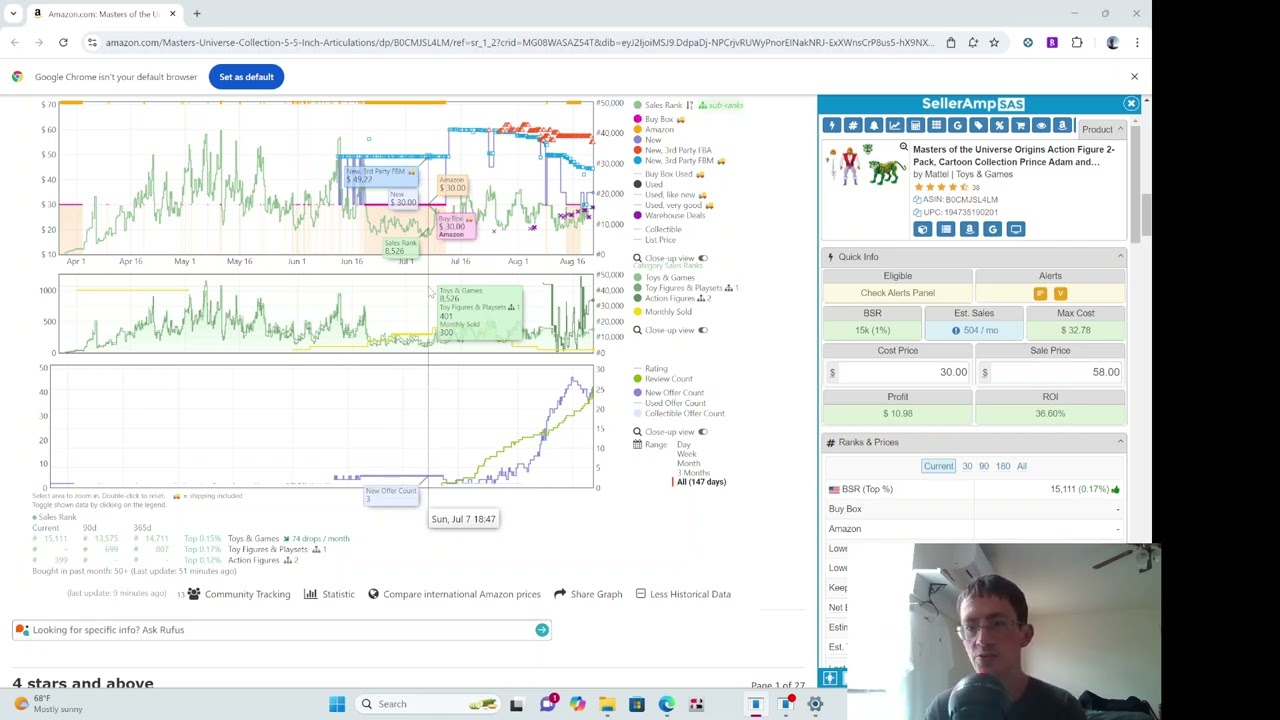Copy the ASIN using the copy icon
This screenshot has height=720, width=1280.
point(917,199)
